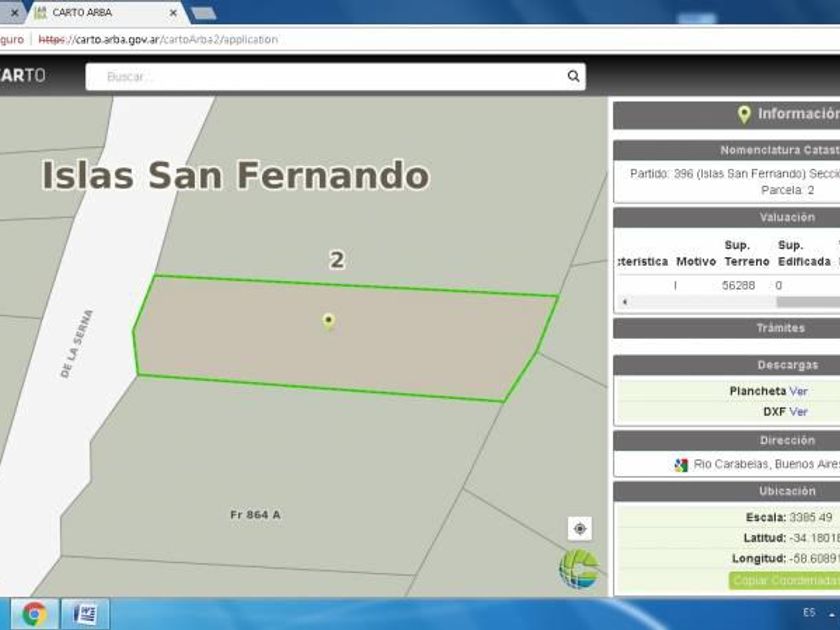This screenshot has height=630, width=840.
Task: View the Plancheta download link
Action: [798, 391]
